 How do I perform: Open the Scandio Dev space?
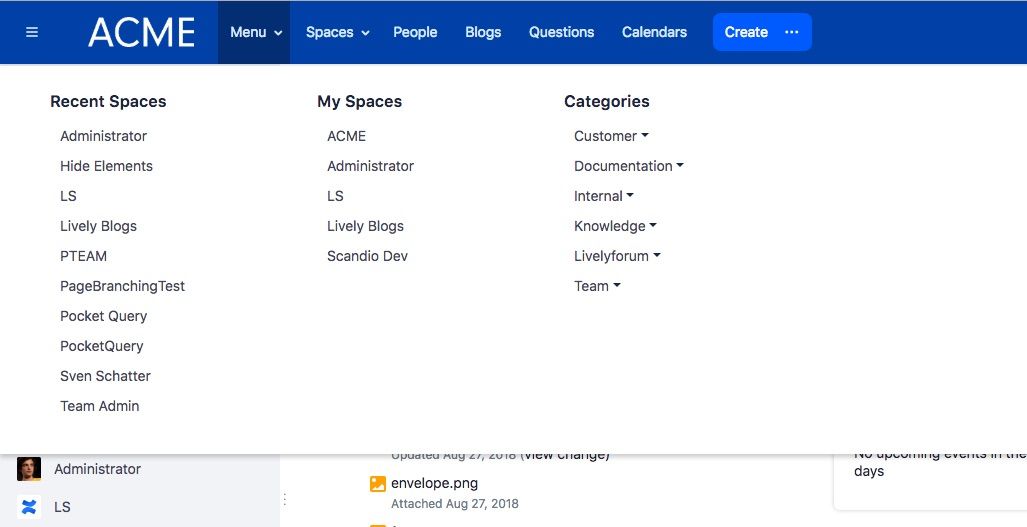pos(367,257)
